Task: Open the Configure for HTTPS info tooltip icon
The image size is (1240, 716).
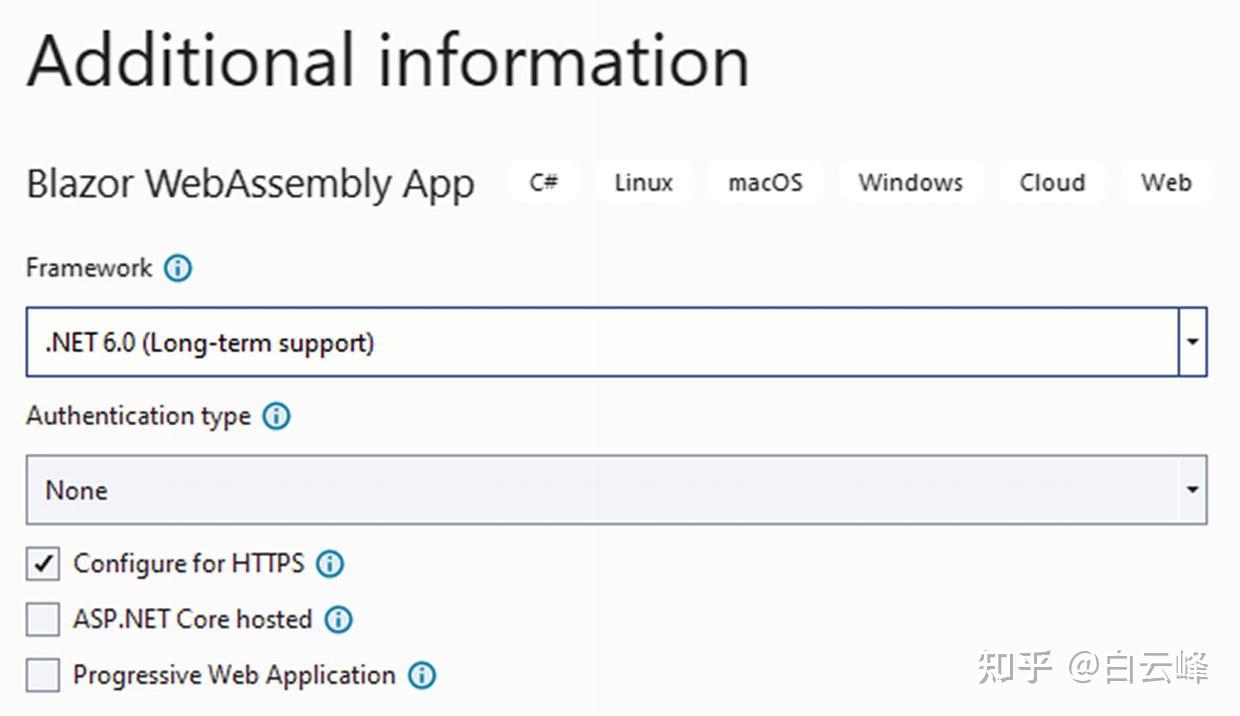Action: point(330,564)
